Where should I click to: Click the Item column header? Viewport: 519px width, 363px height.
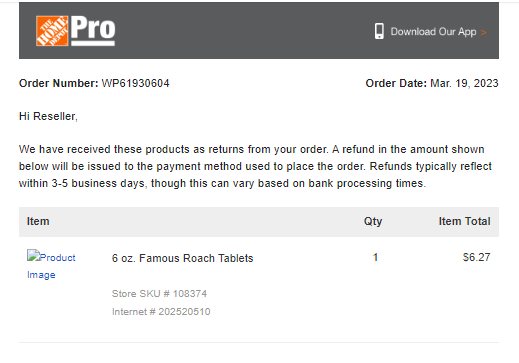tap(38, 221)
